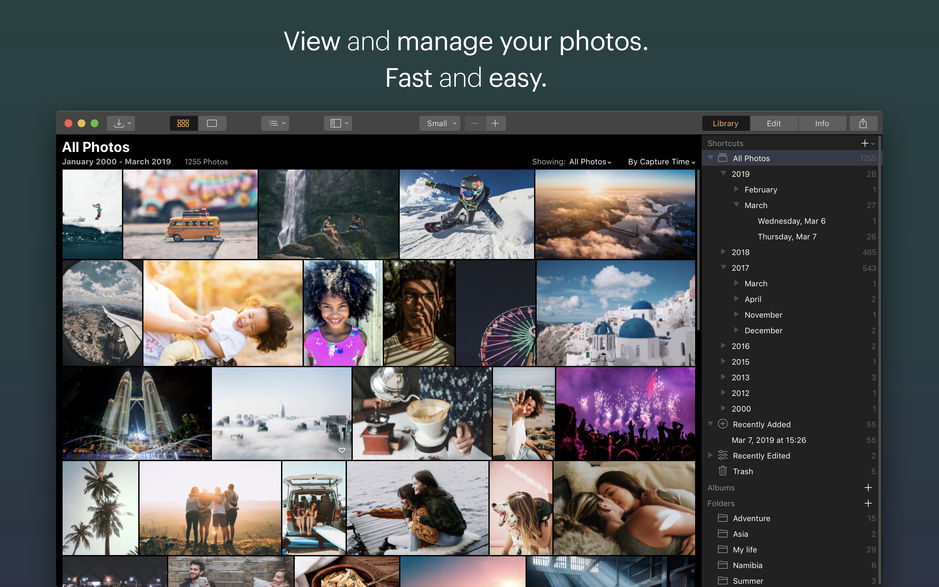
Task: Switch to the Edit tab
Action: [x=773, y=122]
